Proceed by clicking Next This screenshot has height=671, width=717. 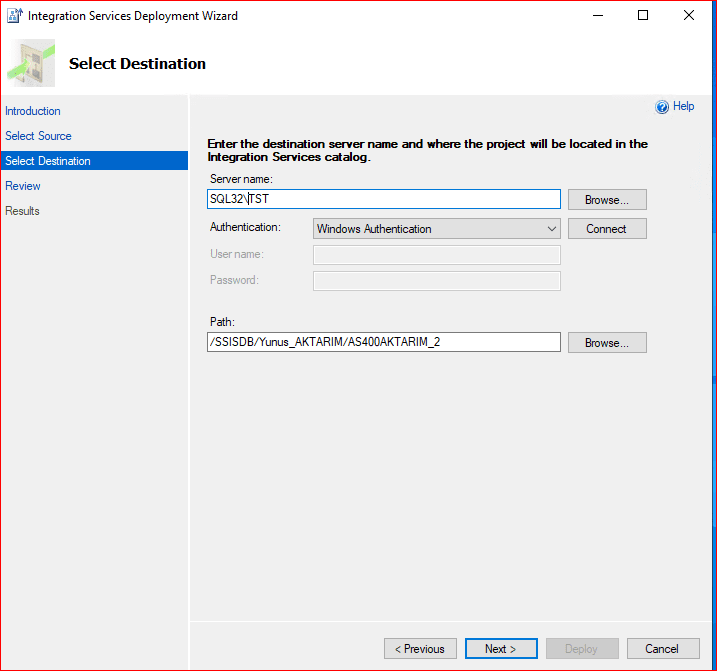(501, 649)
